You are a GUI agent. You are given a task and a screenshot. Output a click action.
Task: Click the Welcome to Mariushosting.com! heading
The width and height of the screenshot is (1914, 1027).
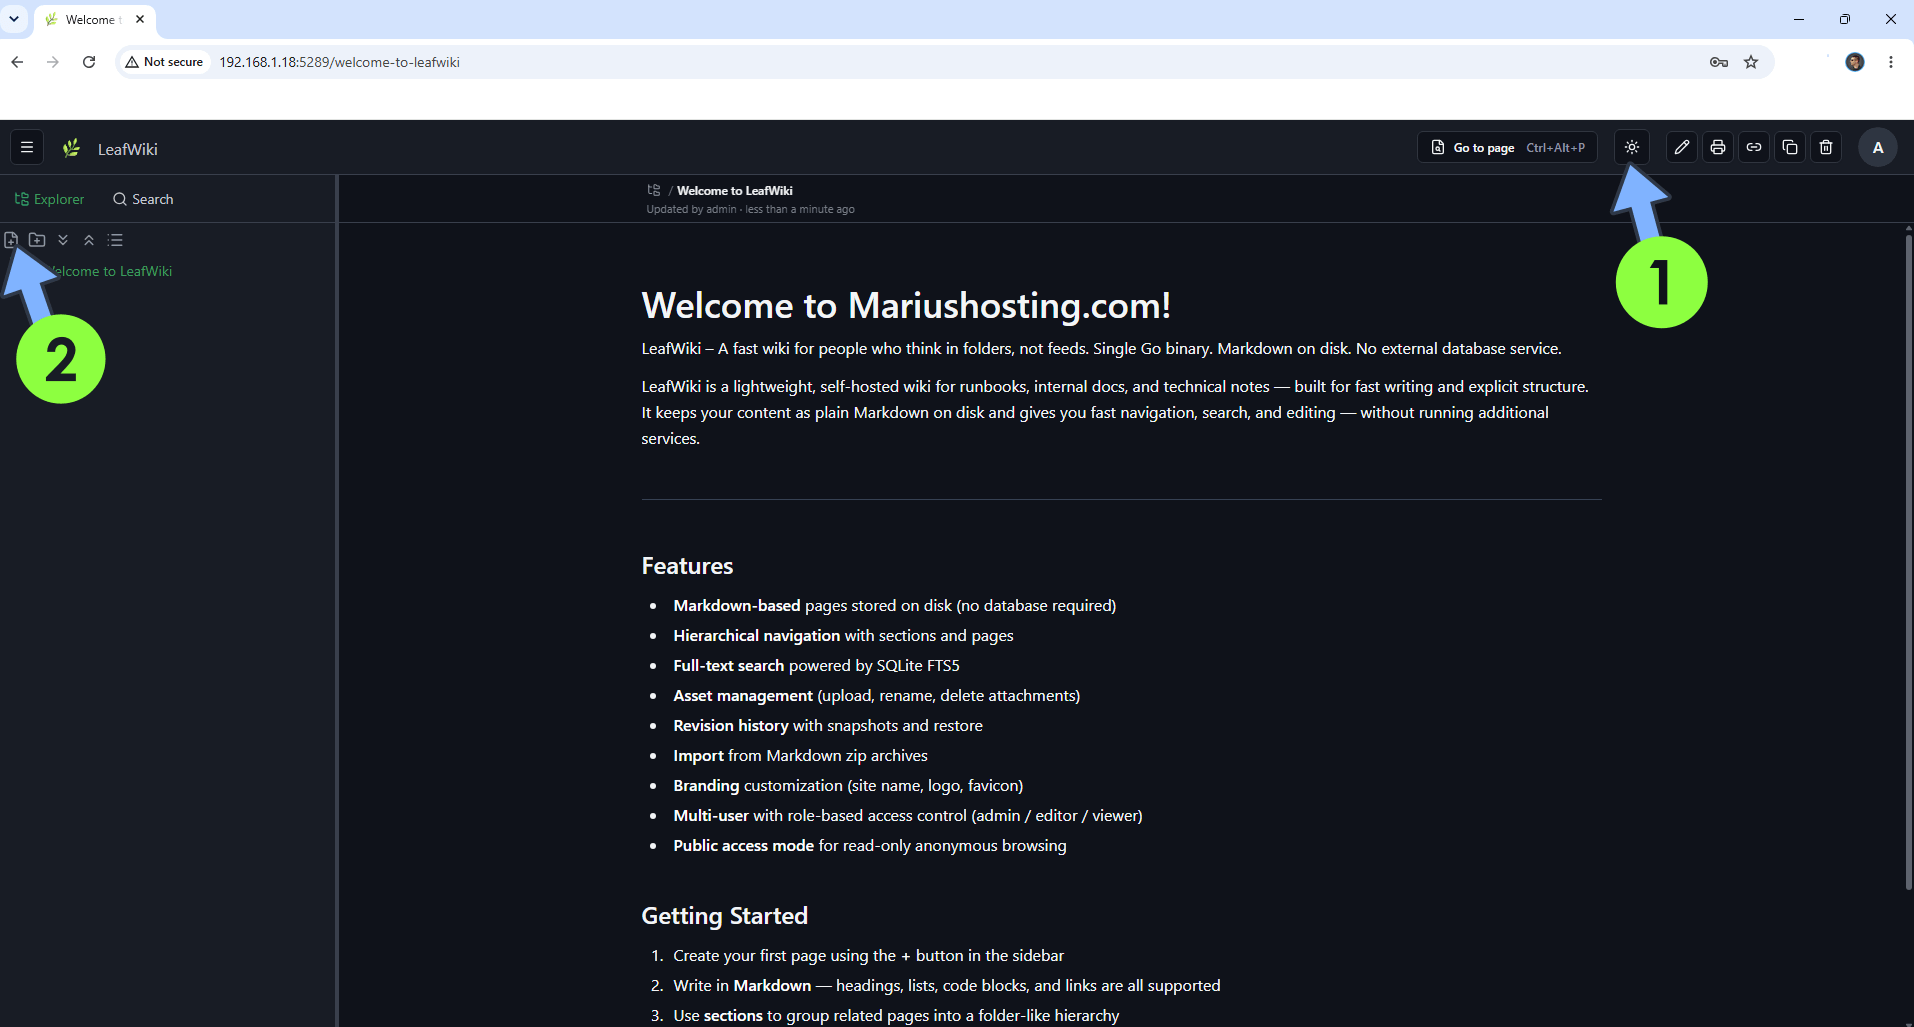point(906,305)
